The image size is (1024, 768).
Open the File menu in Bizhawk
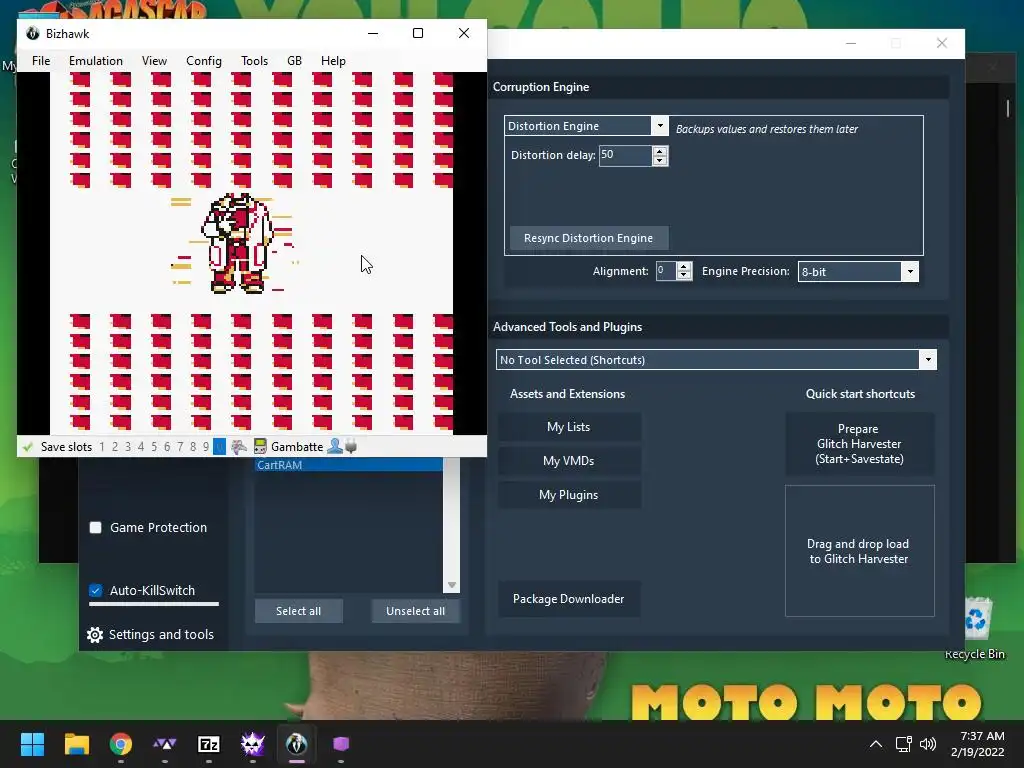(x=40, y=61)
